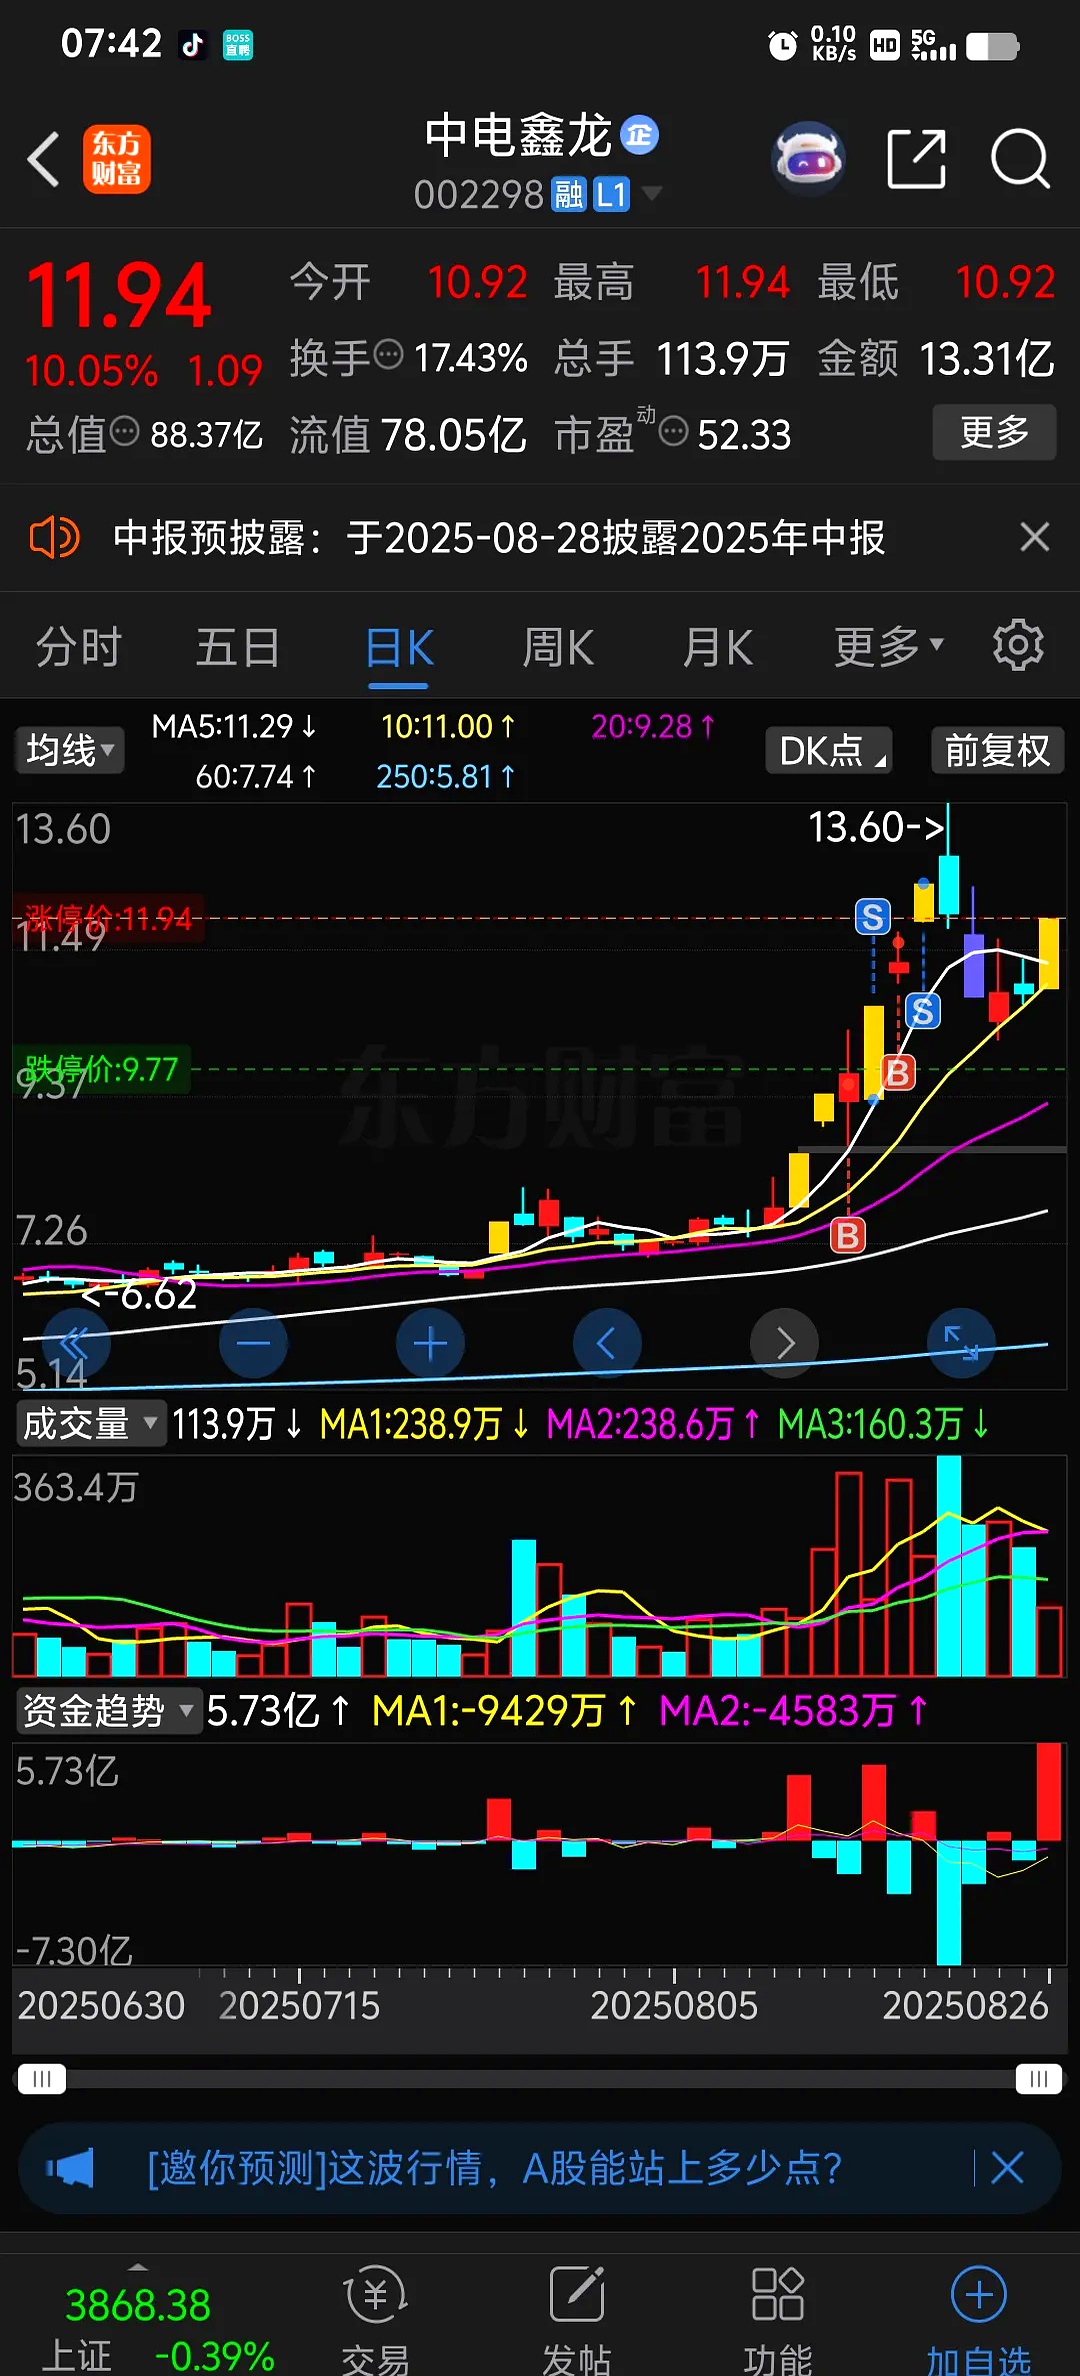Expand the 均线 indicator dropdown
Viewport: 1080px width, 2376px height.
tap(69, 750)
